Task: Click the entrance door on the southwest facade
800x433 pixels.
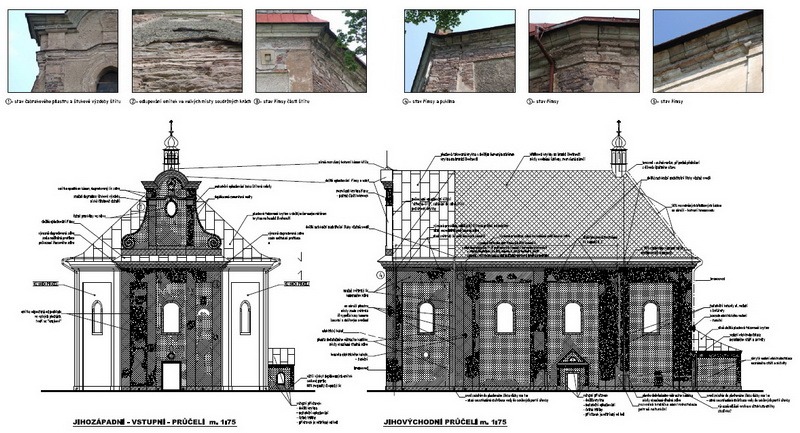Action: [x=171, y=377]
